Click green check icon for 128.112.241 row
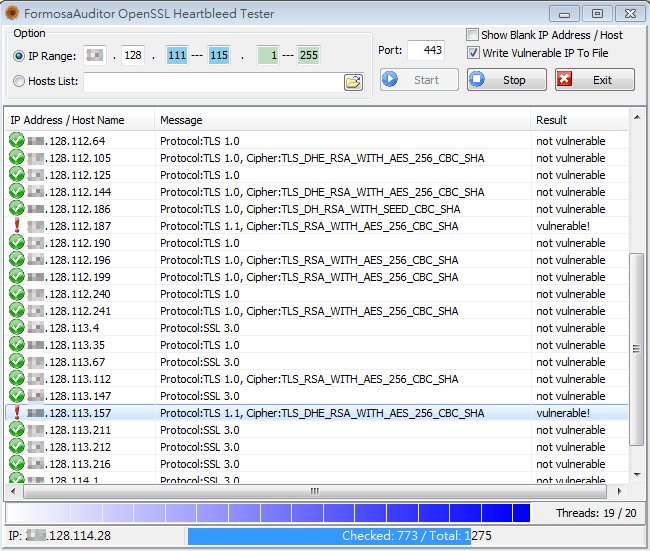 17,311
